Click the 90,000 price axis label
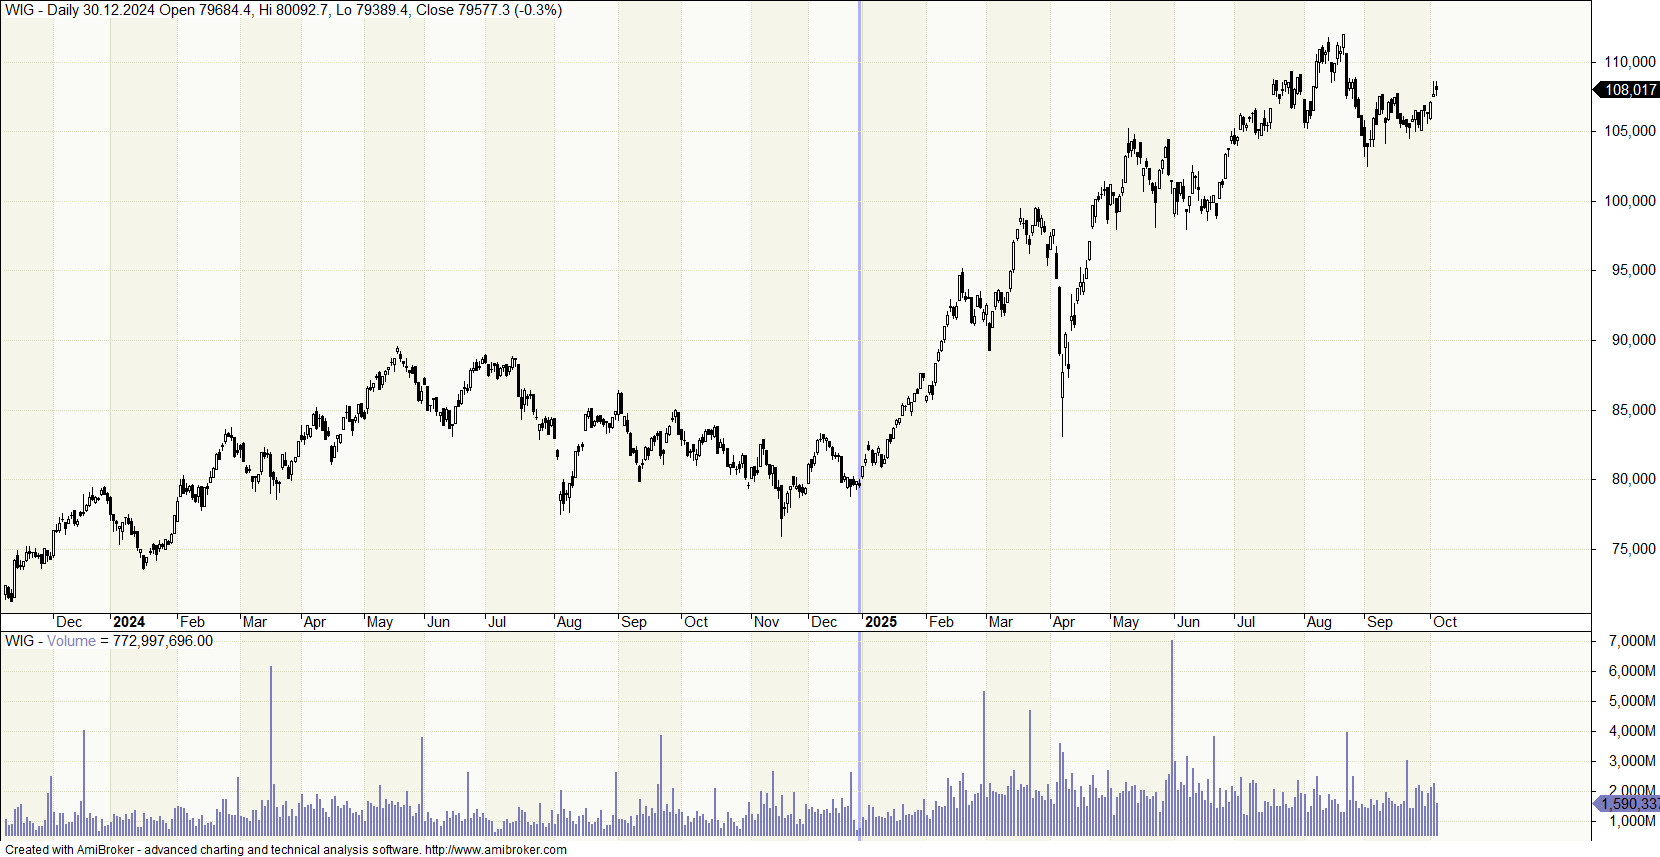 [x=1632, y=340]
